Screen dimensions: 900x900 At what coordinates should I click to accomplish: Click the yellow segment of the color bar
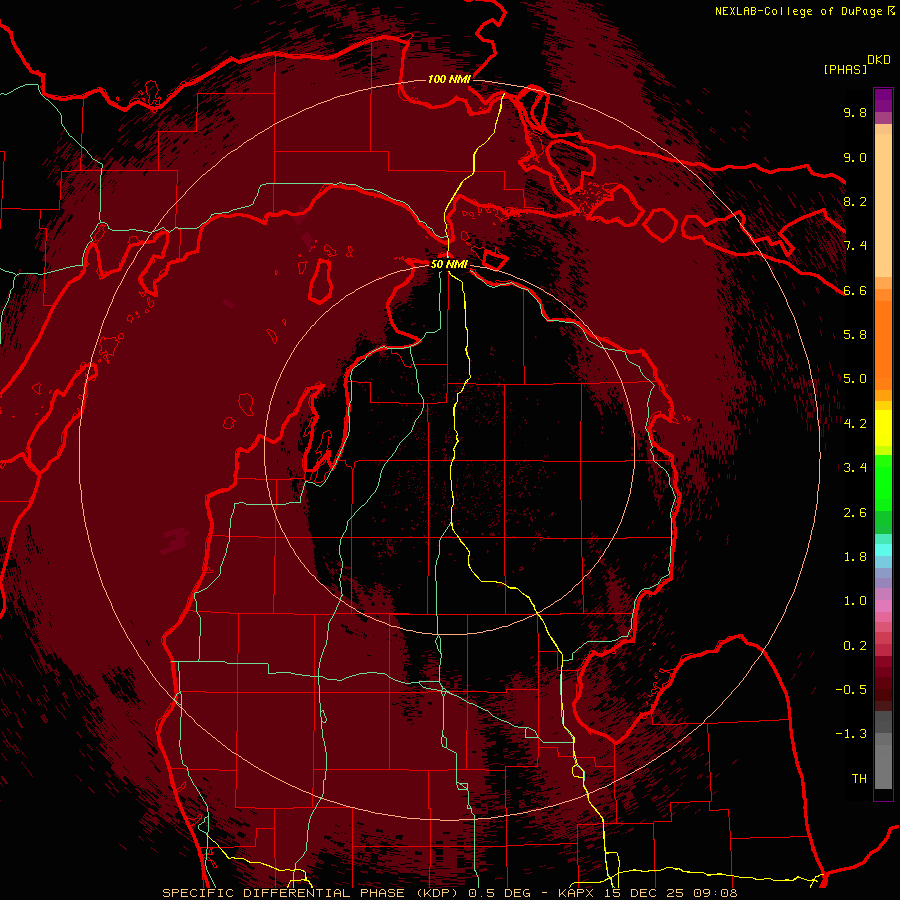click(x=883, y=428)
